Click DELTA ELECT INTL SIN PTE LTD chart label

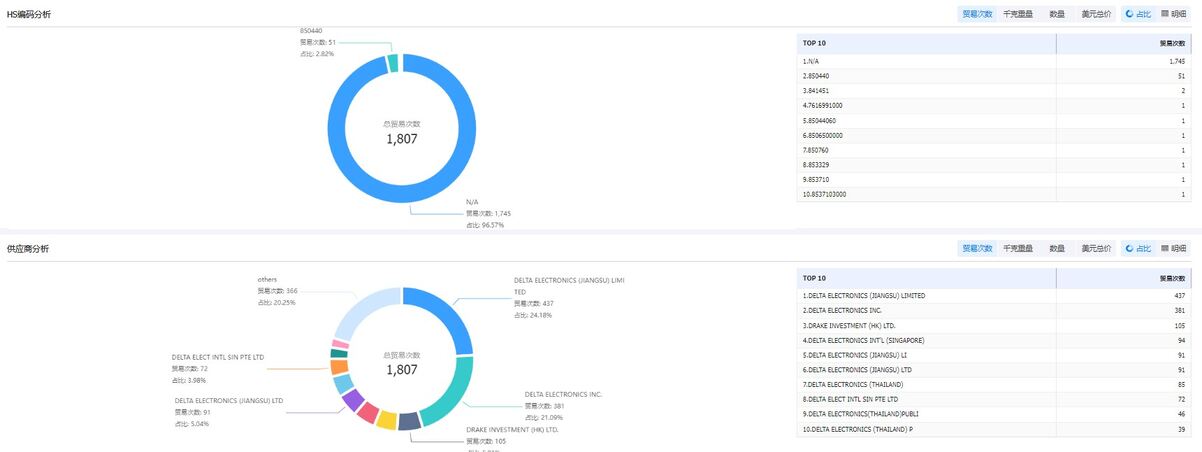pos(218,356)
